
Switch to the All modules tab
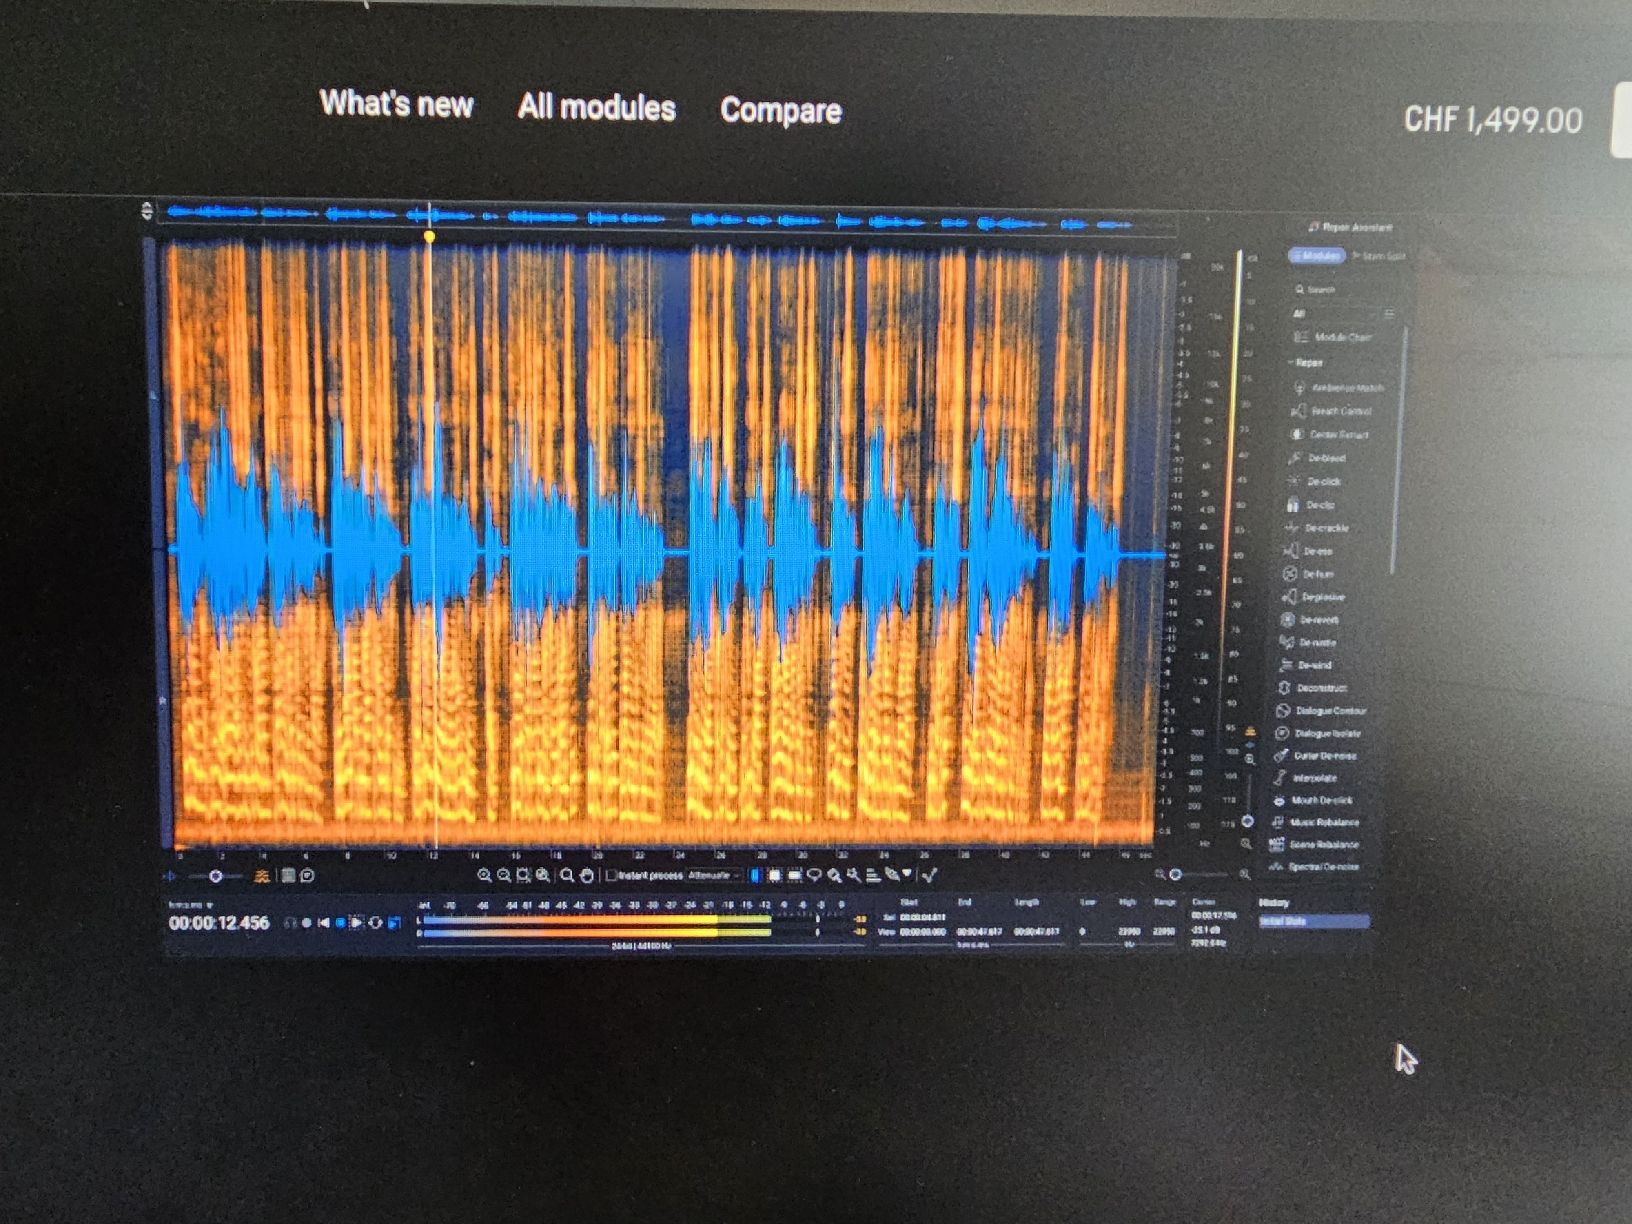tap(597, 107)
